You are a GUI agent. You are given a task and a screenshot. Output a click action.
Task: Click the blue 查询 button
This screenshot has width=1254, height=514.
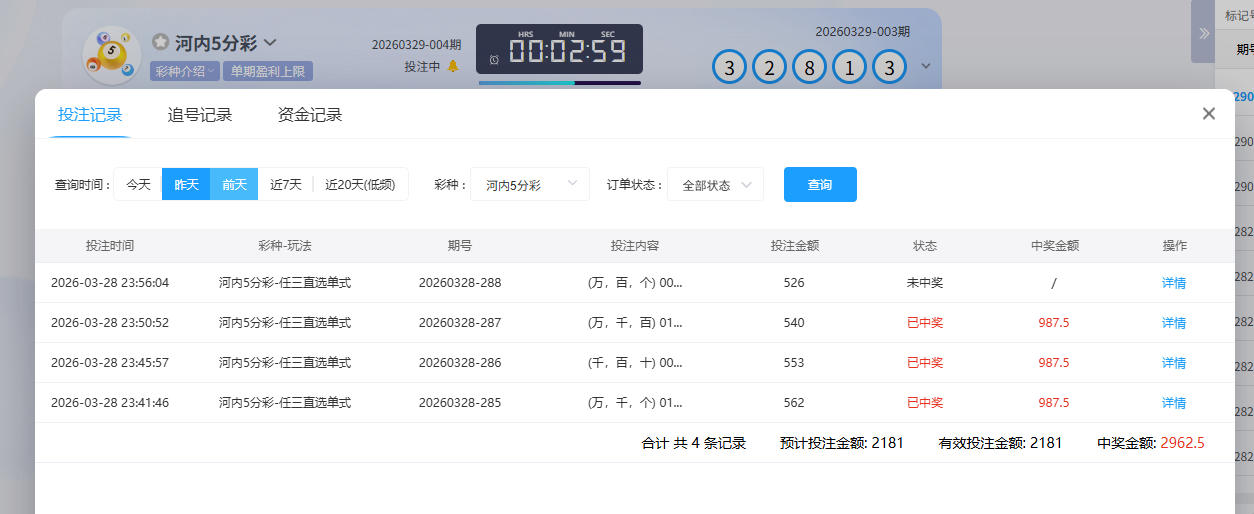point(820,185)
